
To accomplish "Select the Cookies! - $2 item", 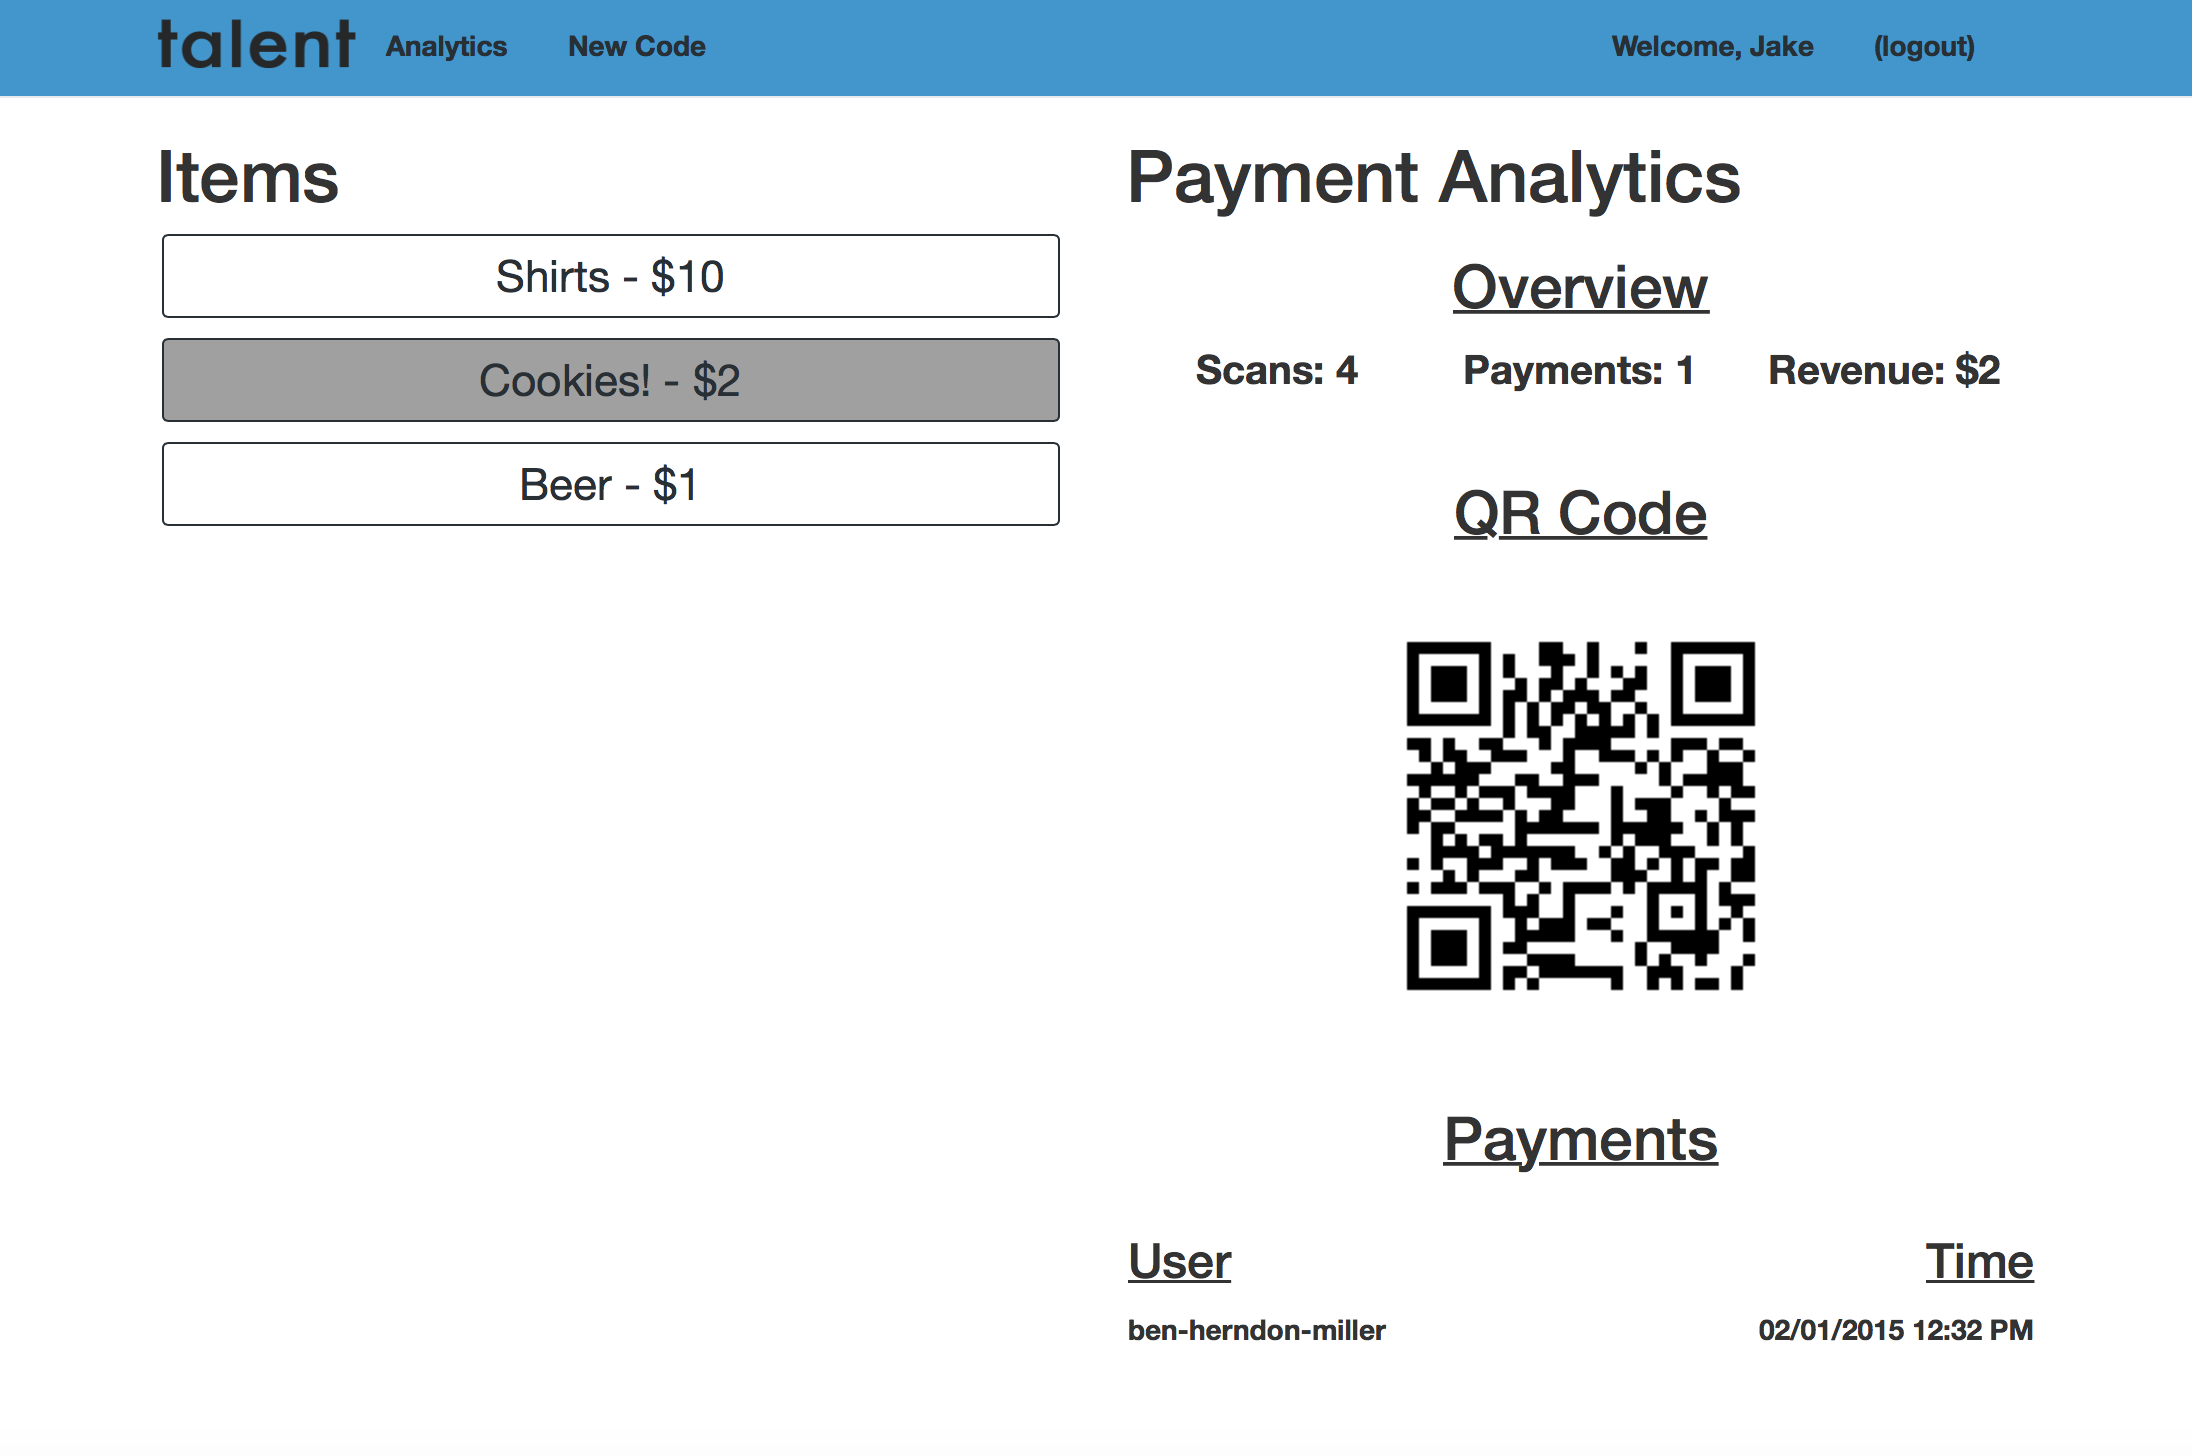I will pyautogui.click(x=610, y=381).
